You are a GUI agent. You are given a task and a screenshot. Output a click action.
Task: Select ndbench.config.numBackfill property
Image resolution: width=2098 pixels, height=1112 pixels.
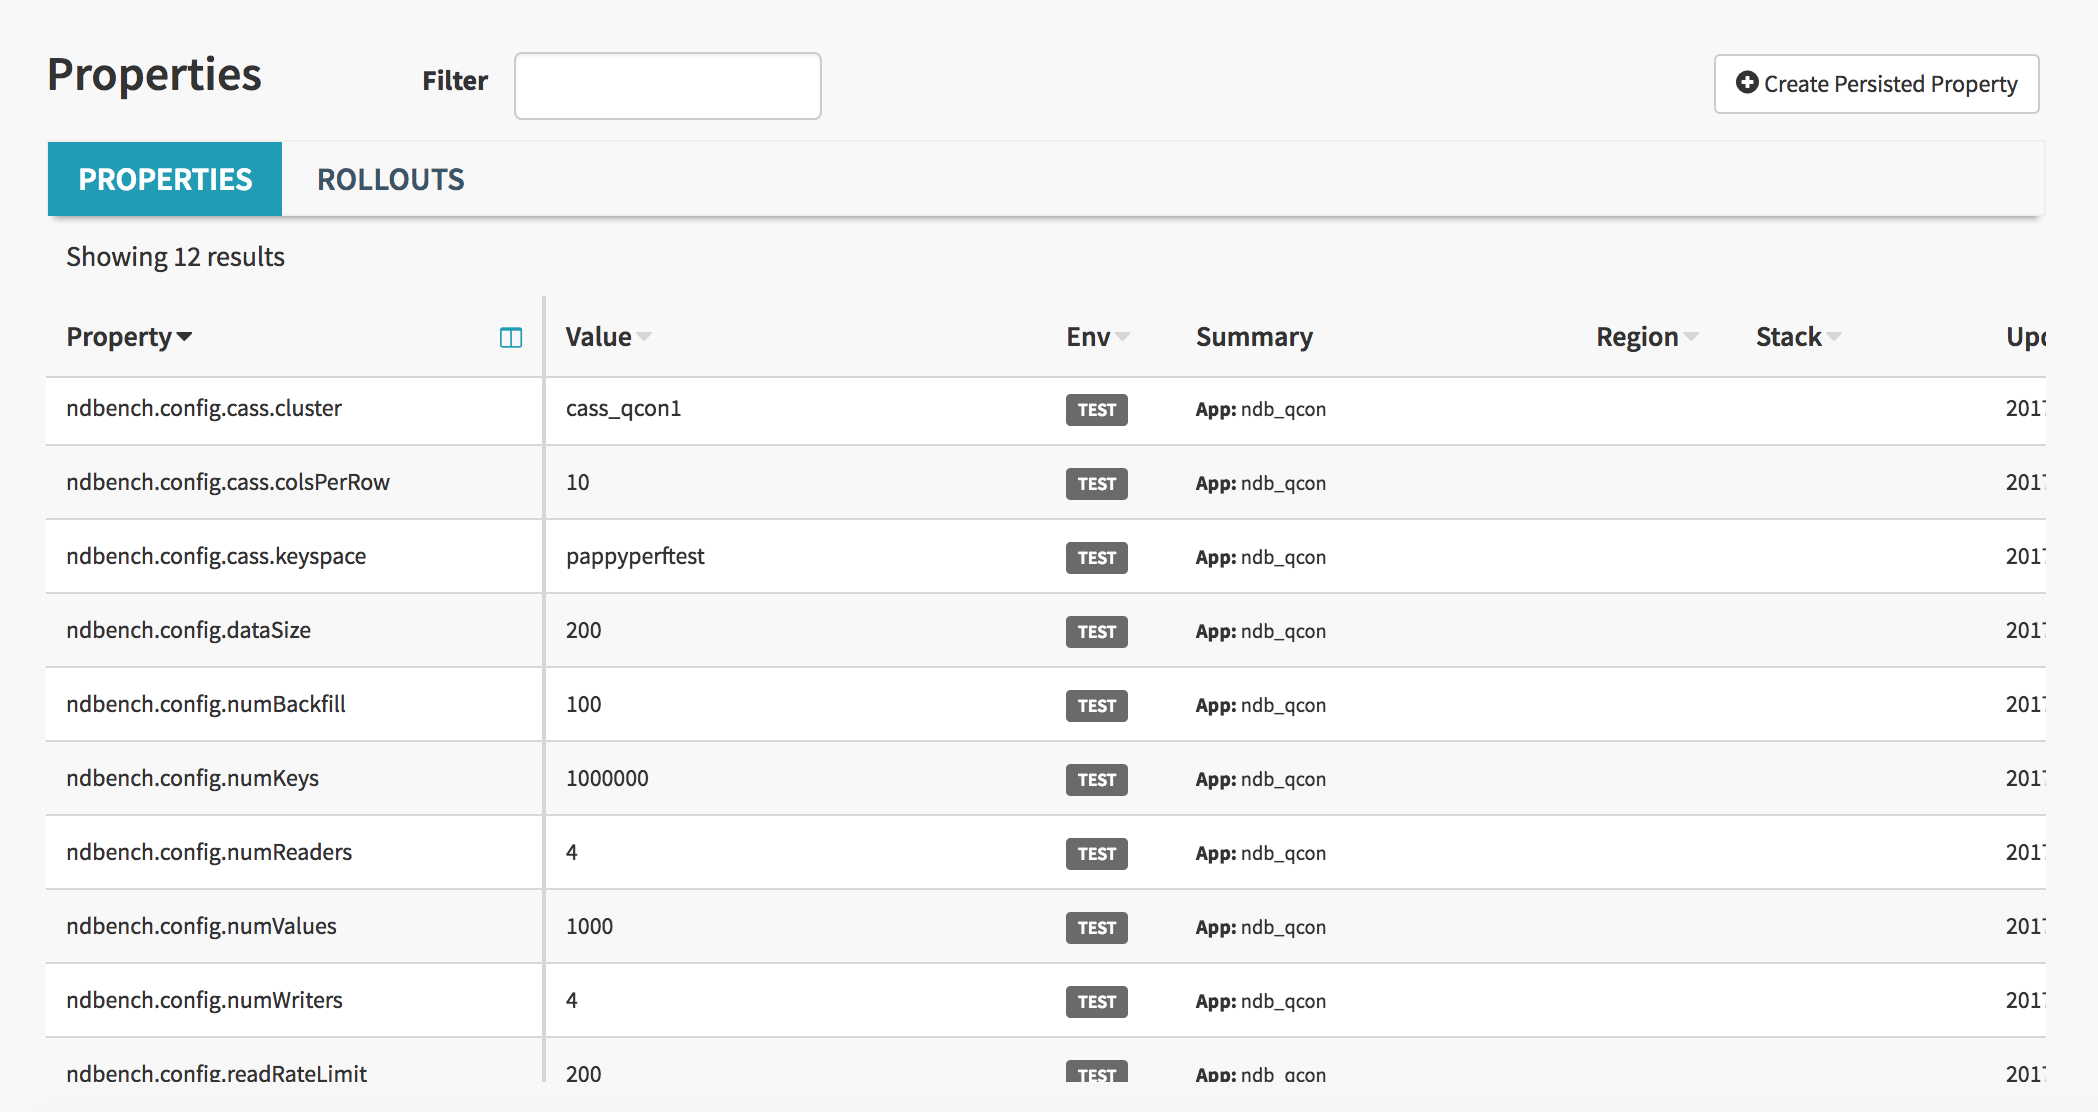206,704
